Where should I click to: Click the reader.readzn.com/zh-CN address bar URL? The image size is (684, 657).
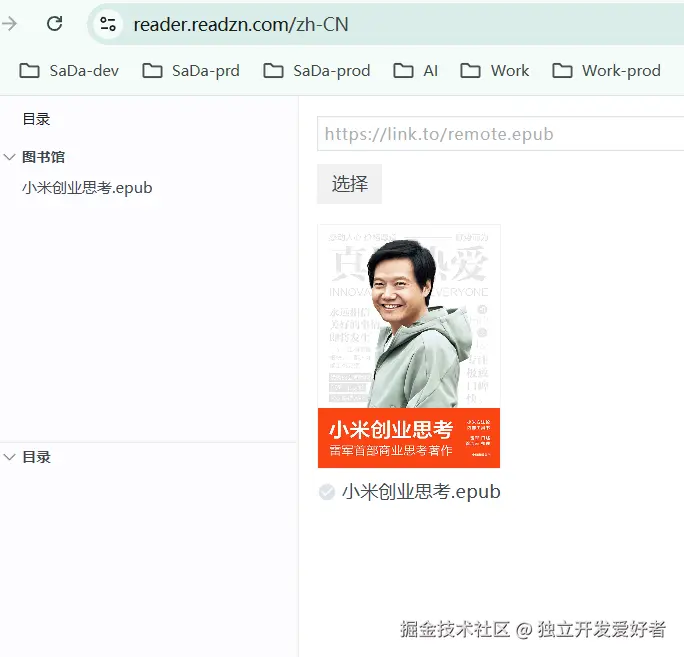(241, 24)
